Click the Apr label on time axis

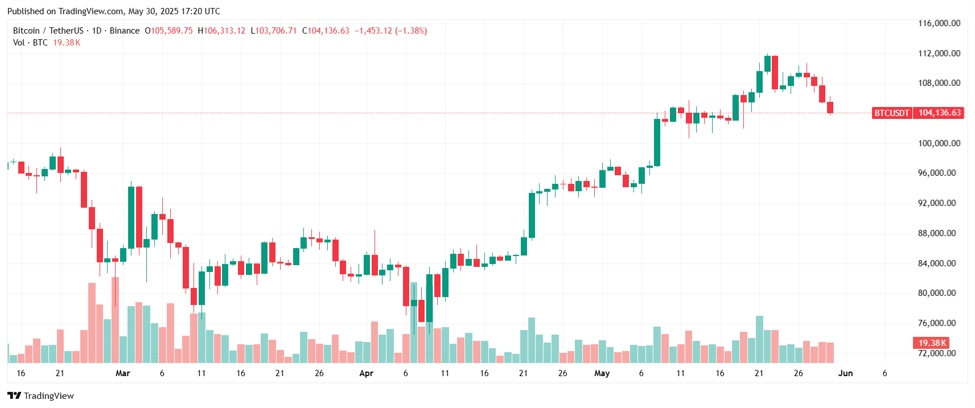click(367, 373)
